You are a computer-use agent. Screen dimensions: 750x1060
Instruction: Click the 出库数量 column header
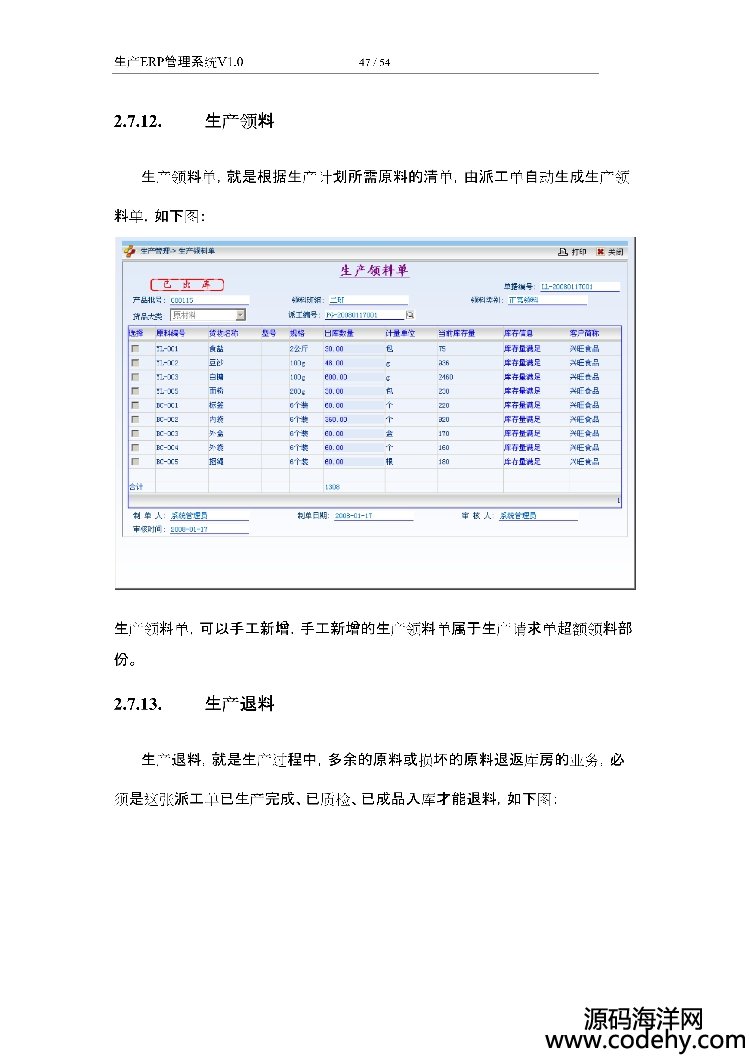tap(339, 333)
